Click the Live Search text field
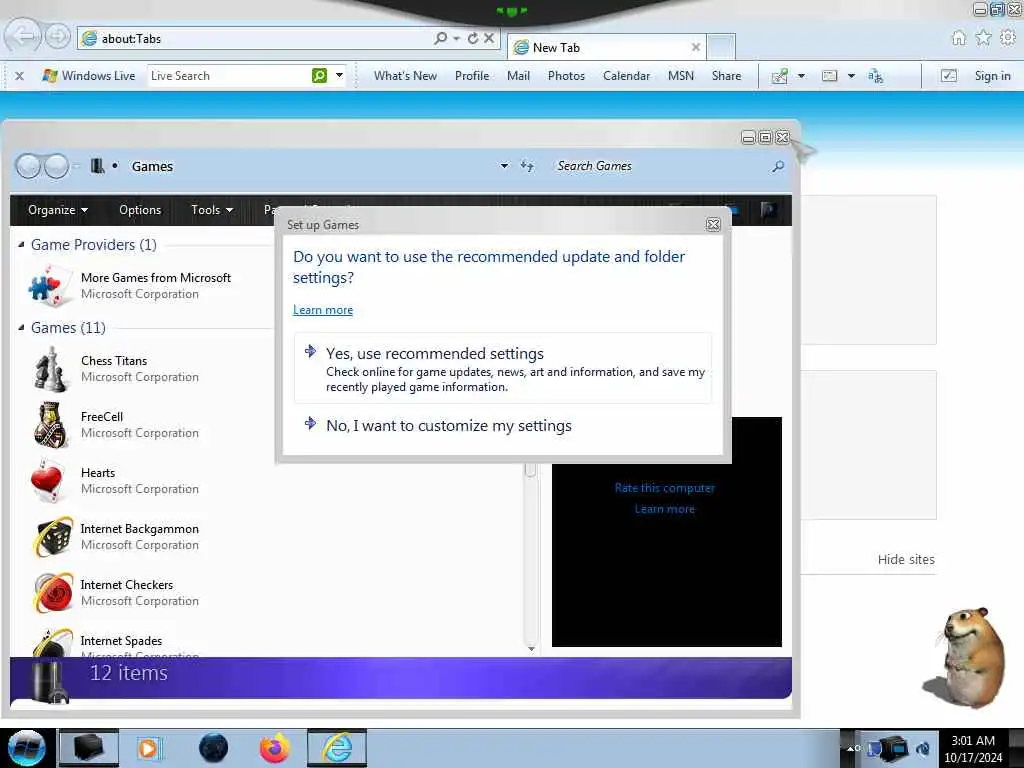This screenshot has height=768, width=1024. coord(229,76)
